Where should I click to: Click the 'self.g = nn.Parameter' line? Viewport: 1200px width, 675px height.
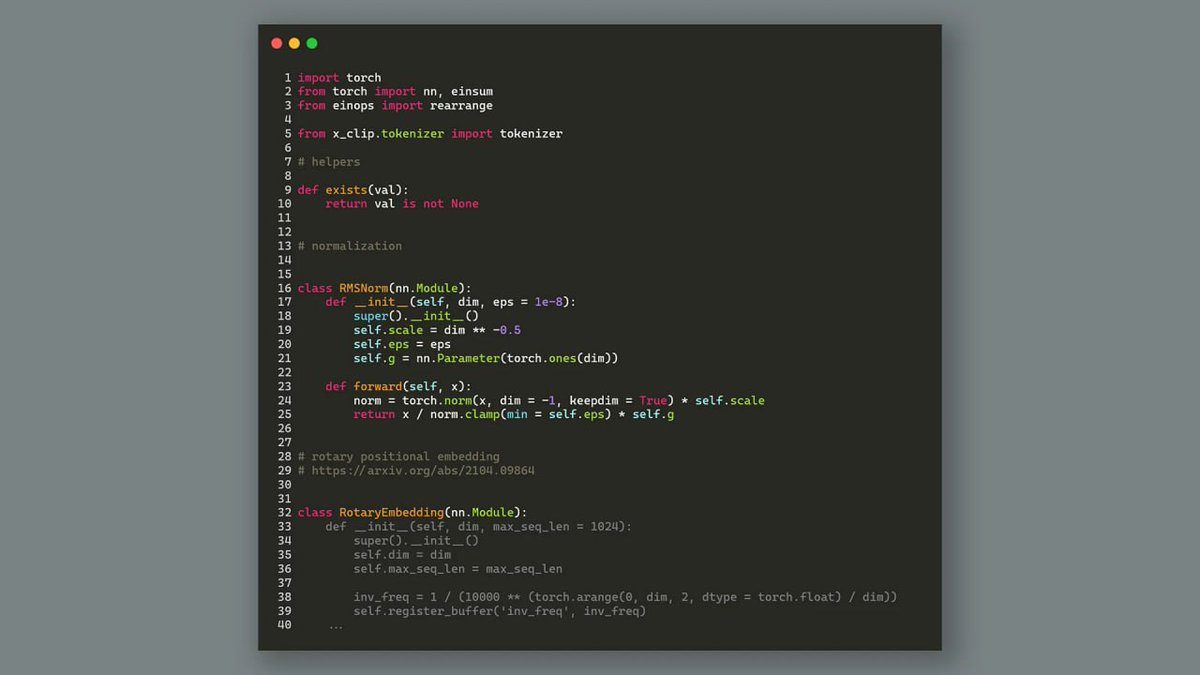tap(486, 358)
